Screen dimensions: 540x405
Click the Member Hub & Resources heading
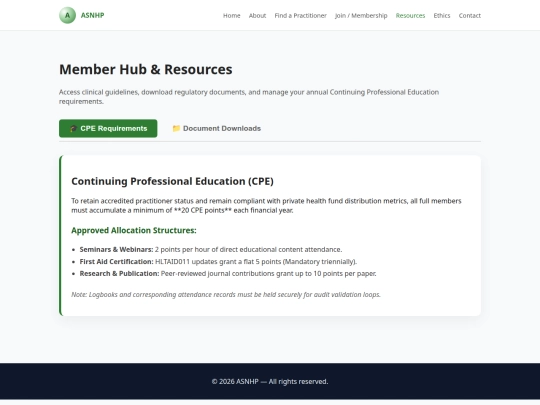tap(146, 69)
